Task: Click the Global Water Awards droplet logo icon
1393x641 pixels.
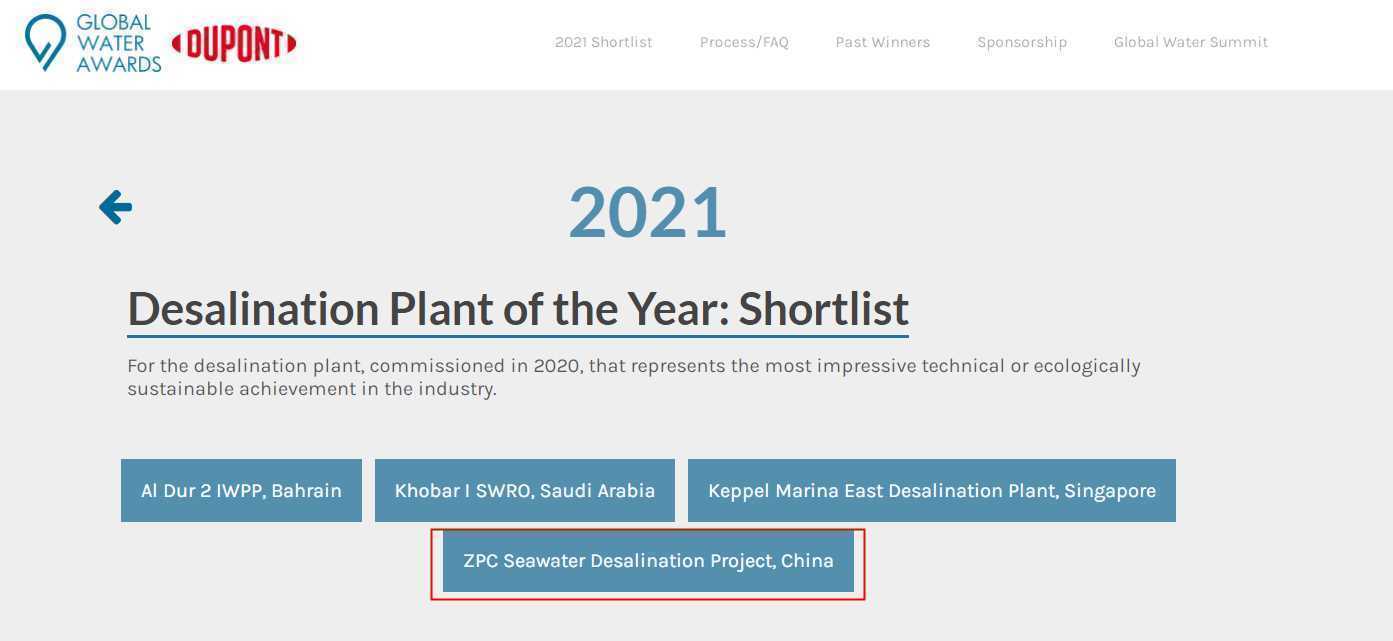Action: point(46,42)
